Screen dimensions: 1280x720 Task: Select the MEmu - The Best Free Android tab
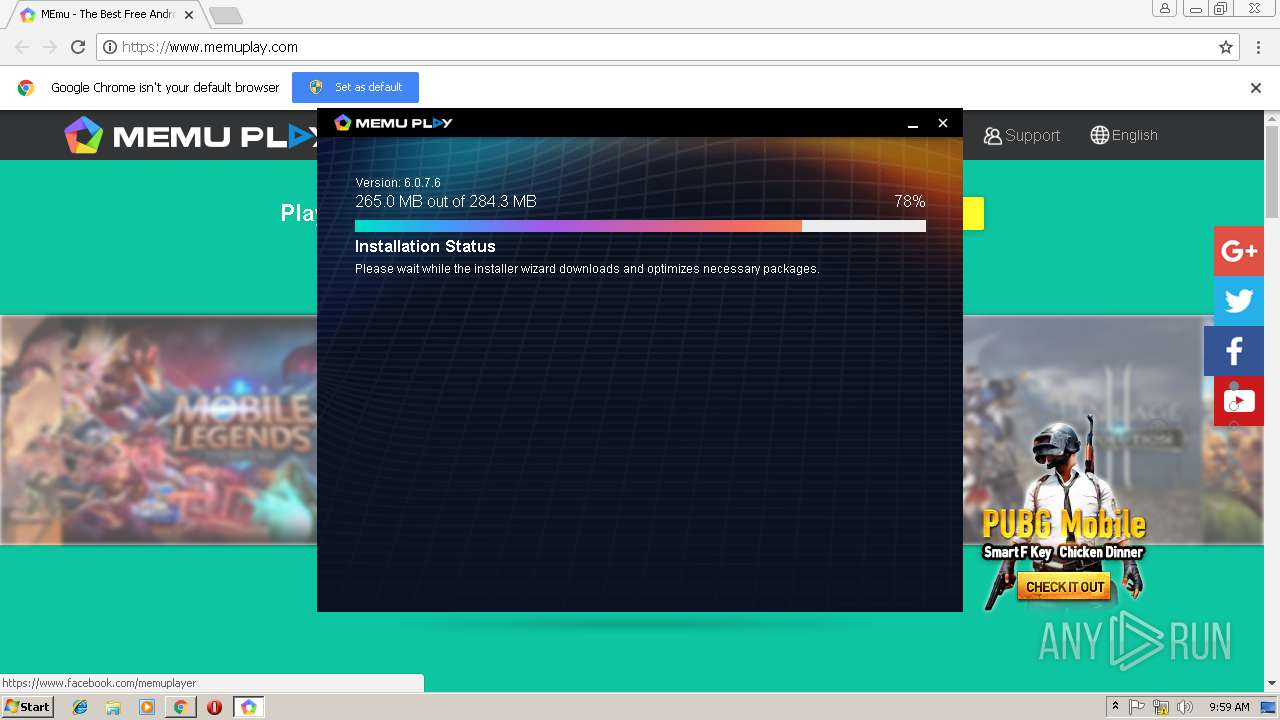(x=106, y=15)
